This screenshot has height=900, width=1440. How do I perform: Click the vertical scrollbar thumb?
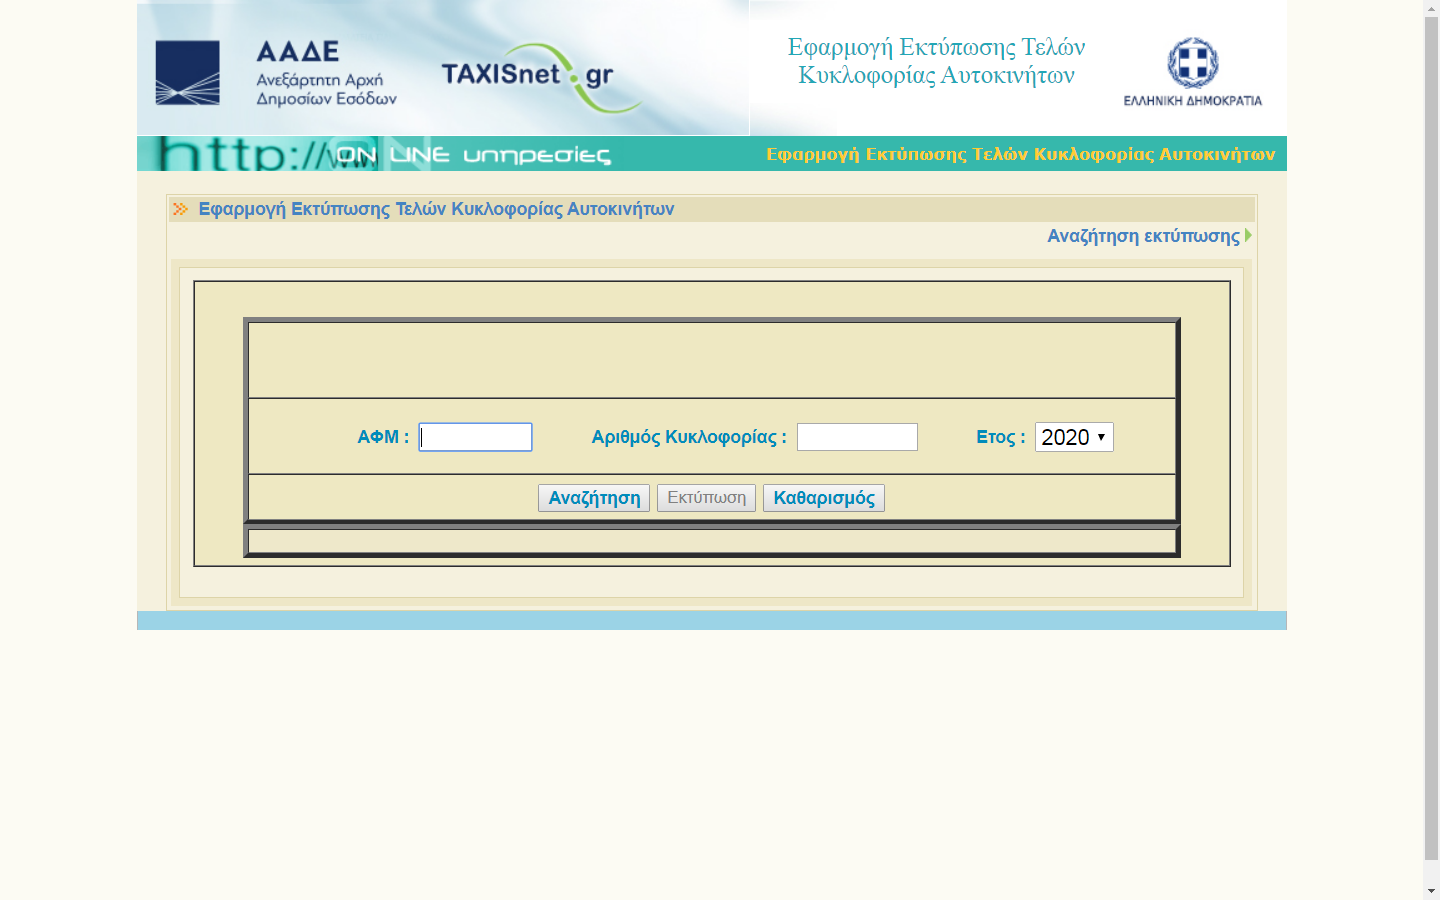tap(1431, 430)
